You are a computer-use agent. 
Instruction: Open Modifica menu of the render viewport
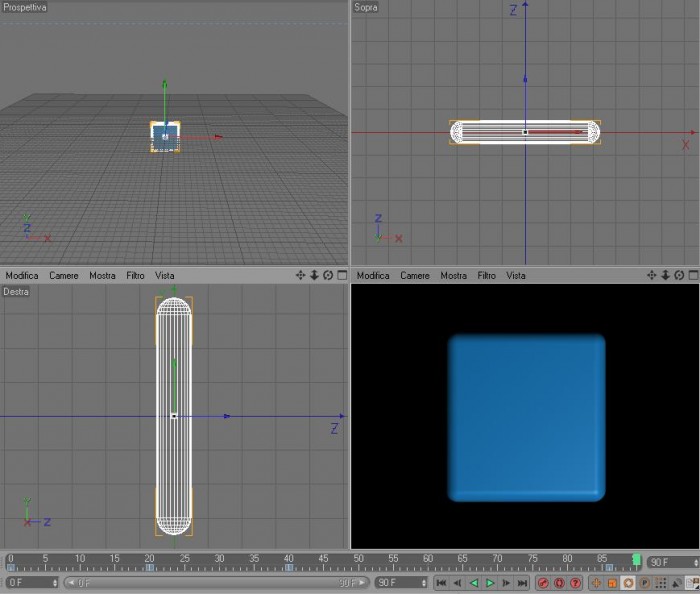pos(373,275)
